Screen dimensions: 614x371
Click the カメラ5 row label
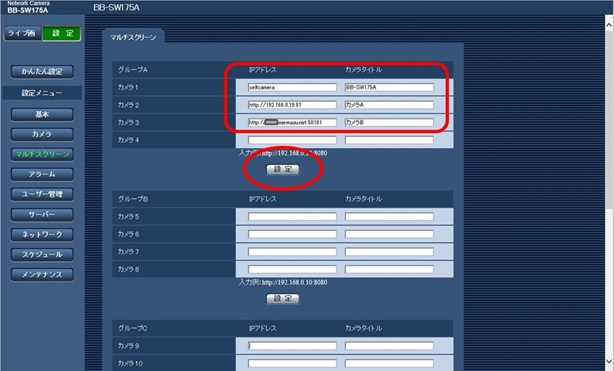(128, 216)
